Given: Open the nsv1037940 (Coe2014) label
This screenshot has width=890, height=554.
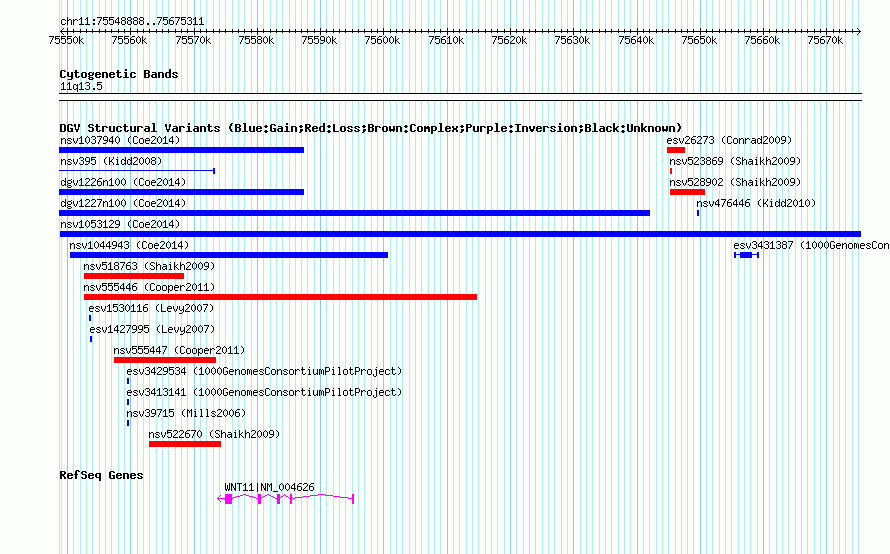Looking at the screenshot, I should click(120, 140).
